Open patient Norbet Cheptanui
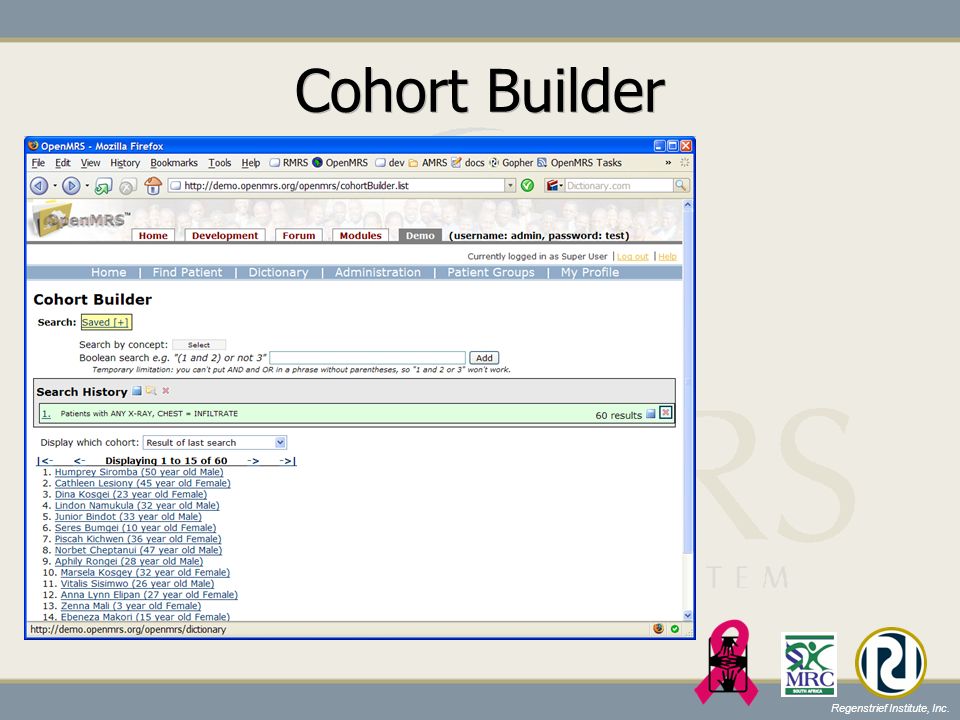Screen dimensions: 960x720 (138, 550)
